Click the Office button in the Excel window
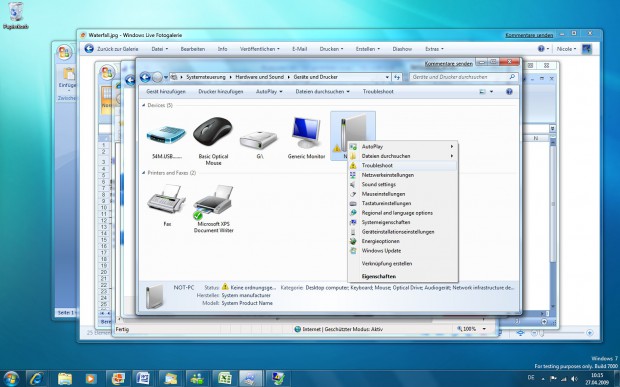The width and height of the screenshot is (620, 387). coord(107,72)
